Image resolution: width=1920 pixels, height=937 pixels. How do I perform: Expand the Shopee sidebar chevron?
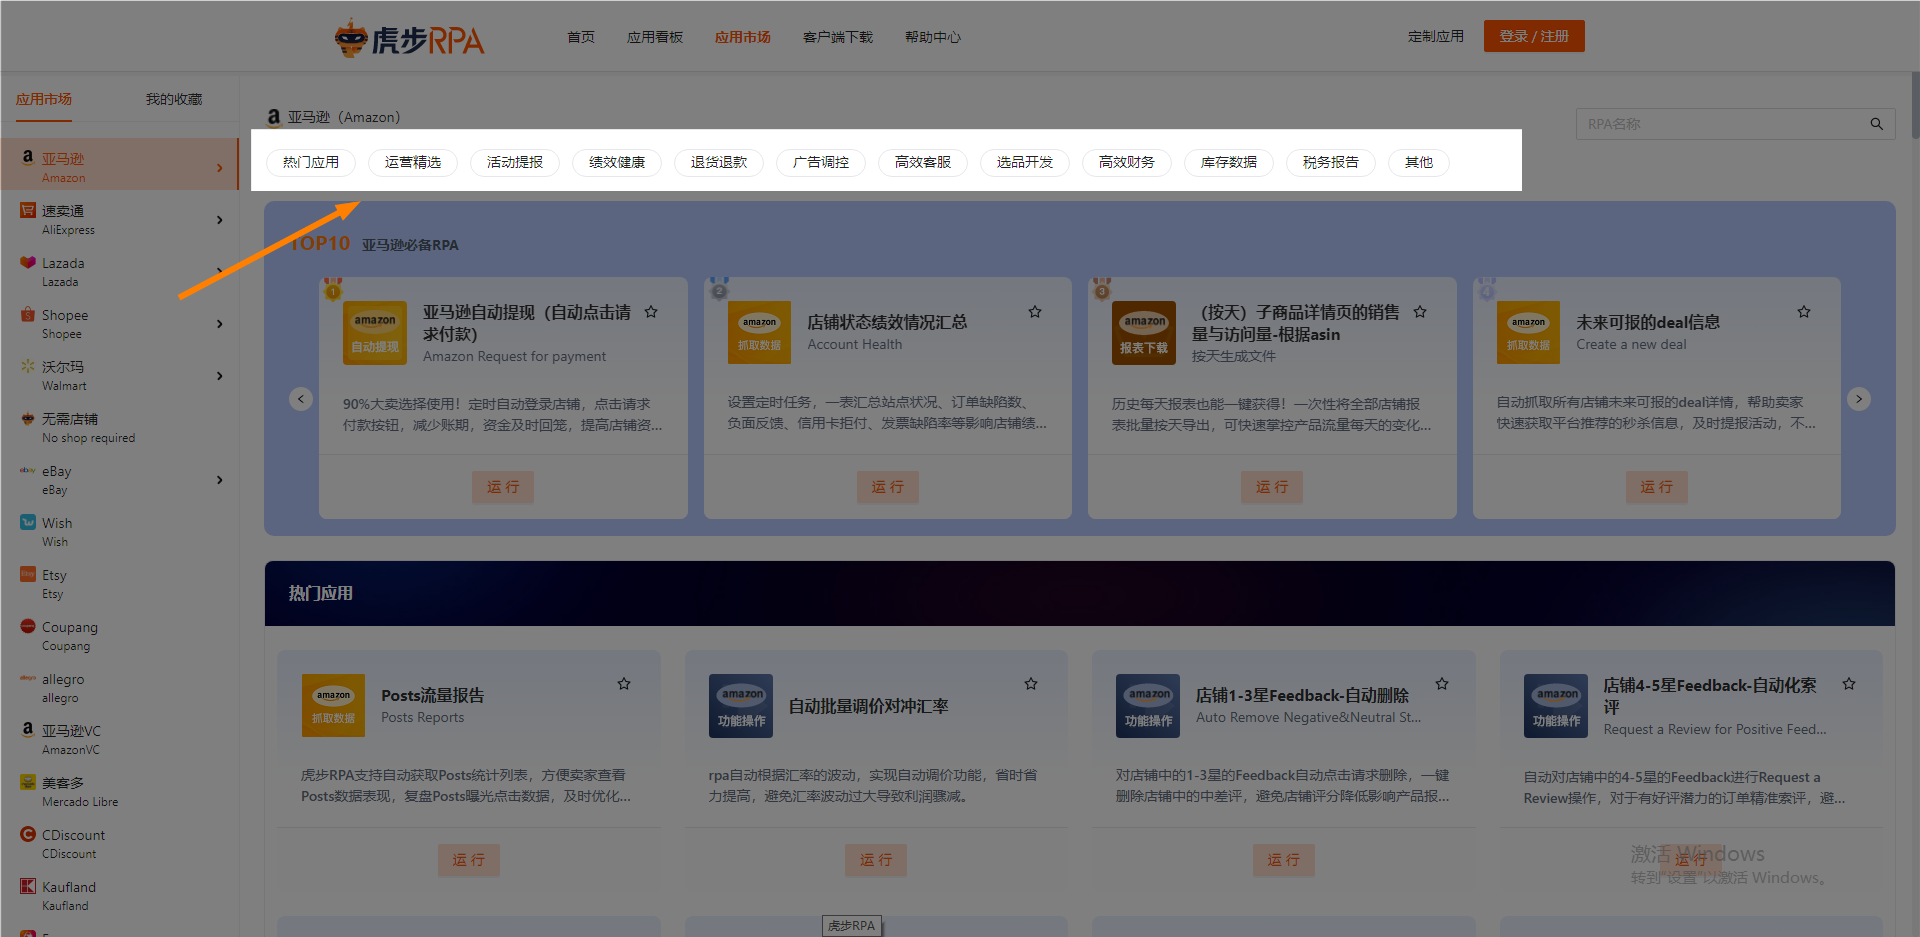tap(220, 324)
